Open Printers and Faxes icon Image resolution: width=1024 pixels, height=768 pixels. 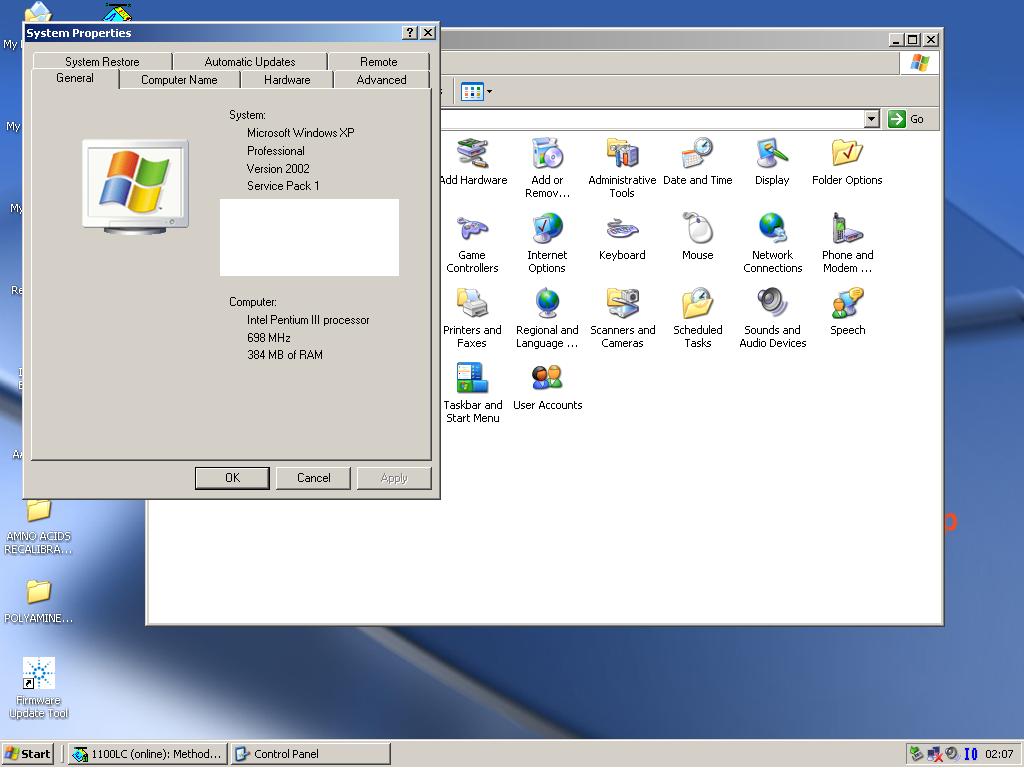click(x=472, y=303)
